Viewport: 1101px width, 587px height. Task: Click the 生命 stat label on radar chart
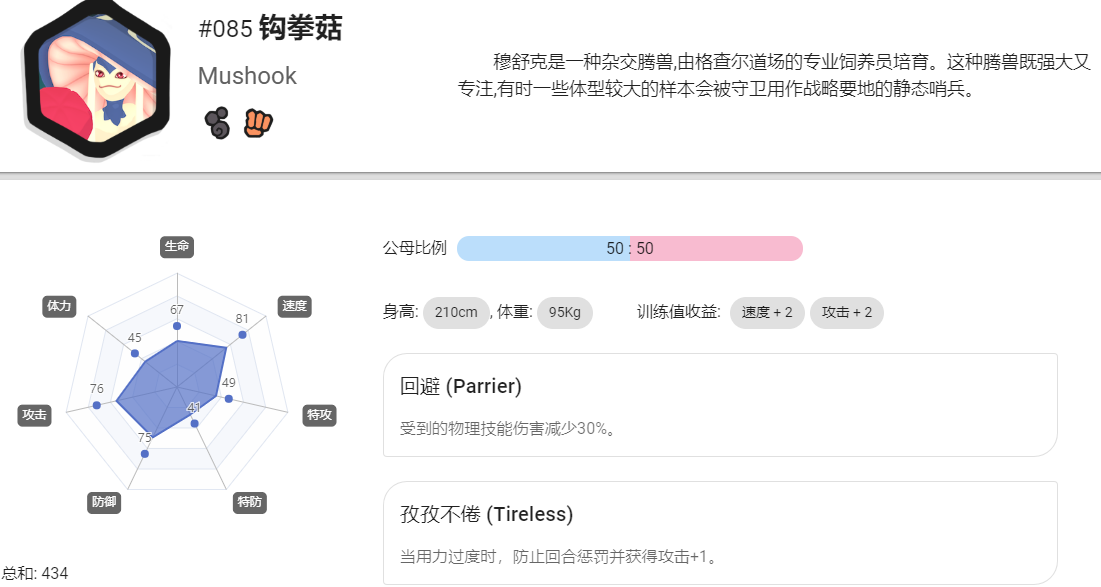click(177, 246)
